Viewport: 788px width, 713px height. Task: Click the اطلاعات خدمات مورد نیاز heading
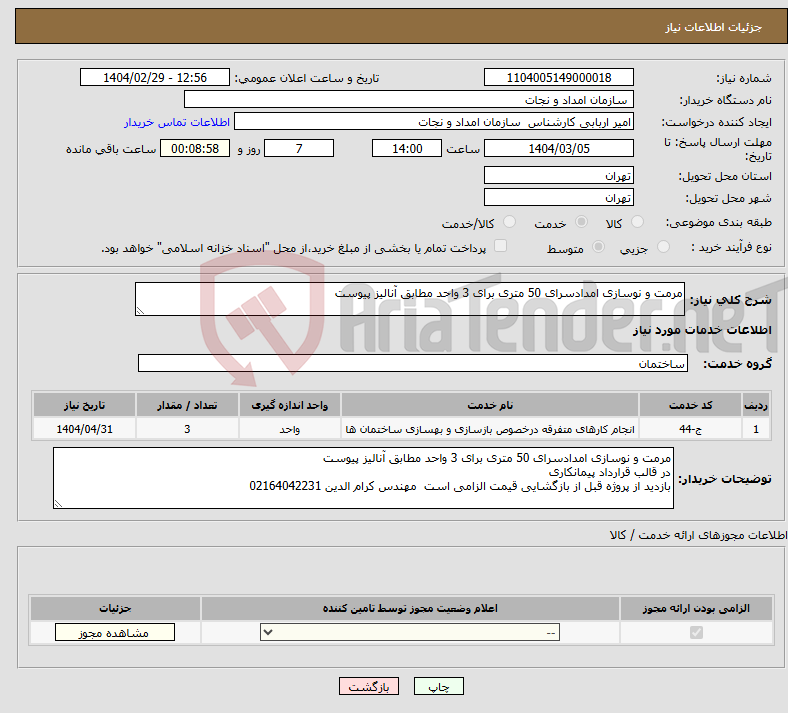702,330
